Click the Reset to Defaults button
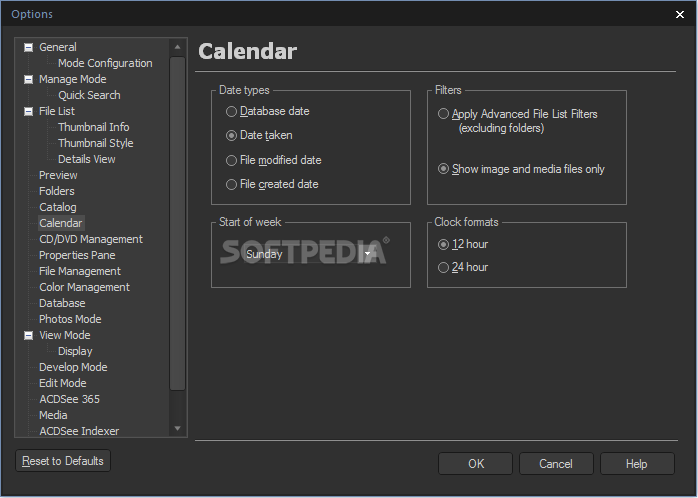This screenshot has height=498, width=698. (x=63, y=461)
